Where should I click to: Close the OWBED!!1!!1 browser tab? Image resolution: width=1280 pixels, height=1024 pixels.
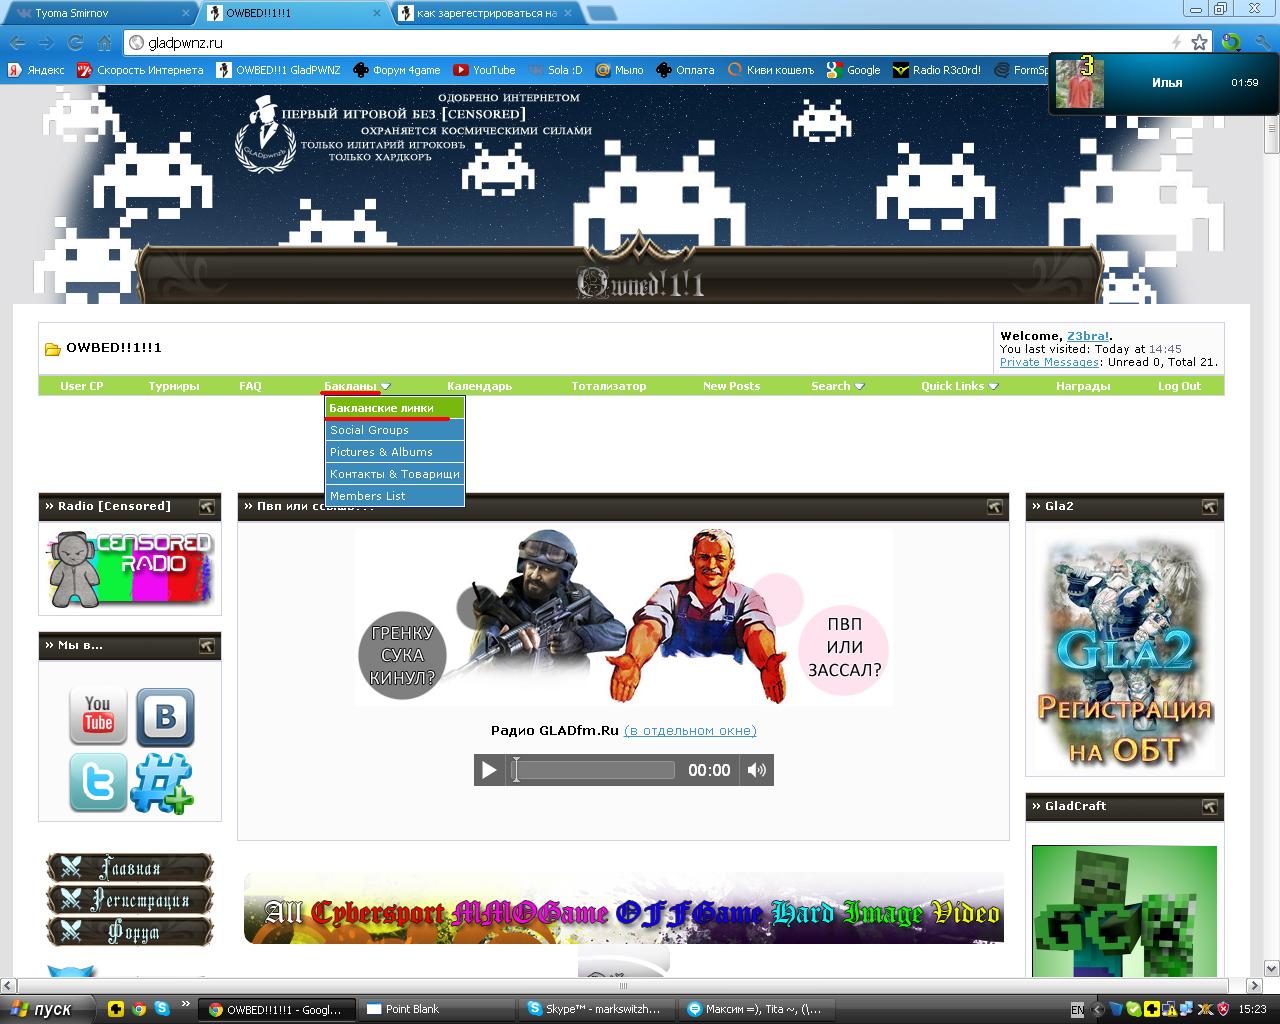tap(376, 13)
